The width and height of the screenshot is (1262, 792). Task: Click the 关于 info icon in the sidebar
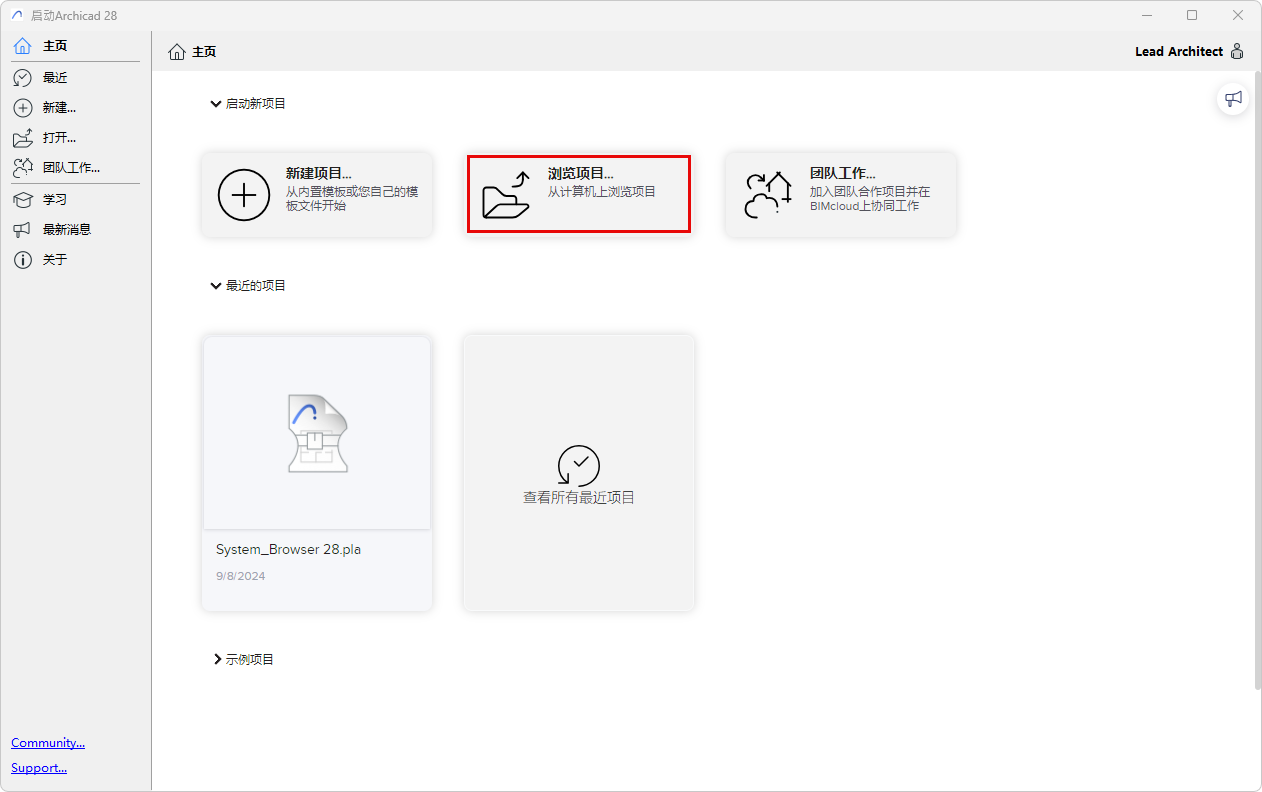coord(22,260)
